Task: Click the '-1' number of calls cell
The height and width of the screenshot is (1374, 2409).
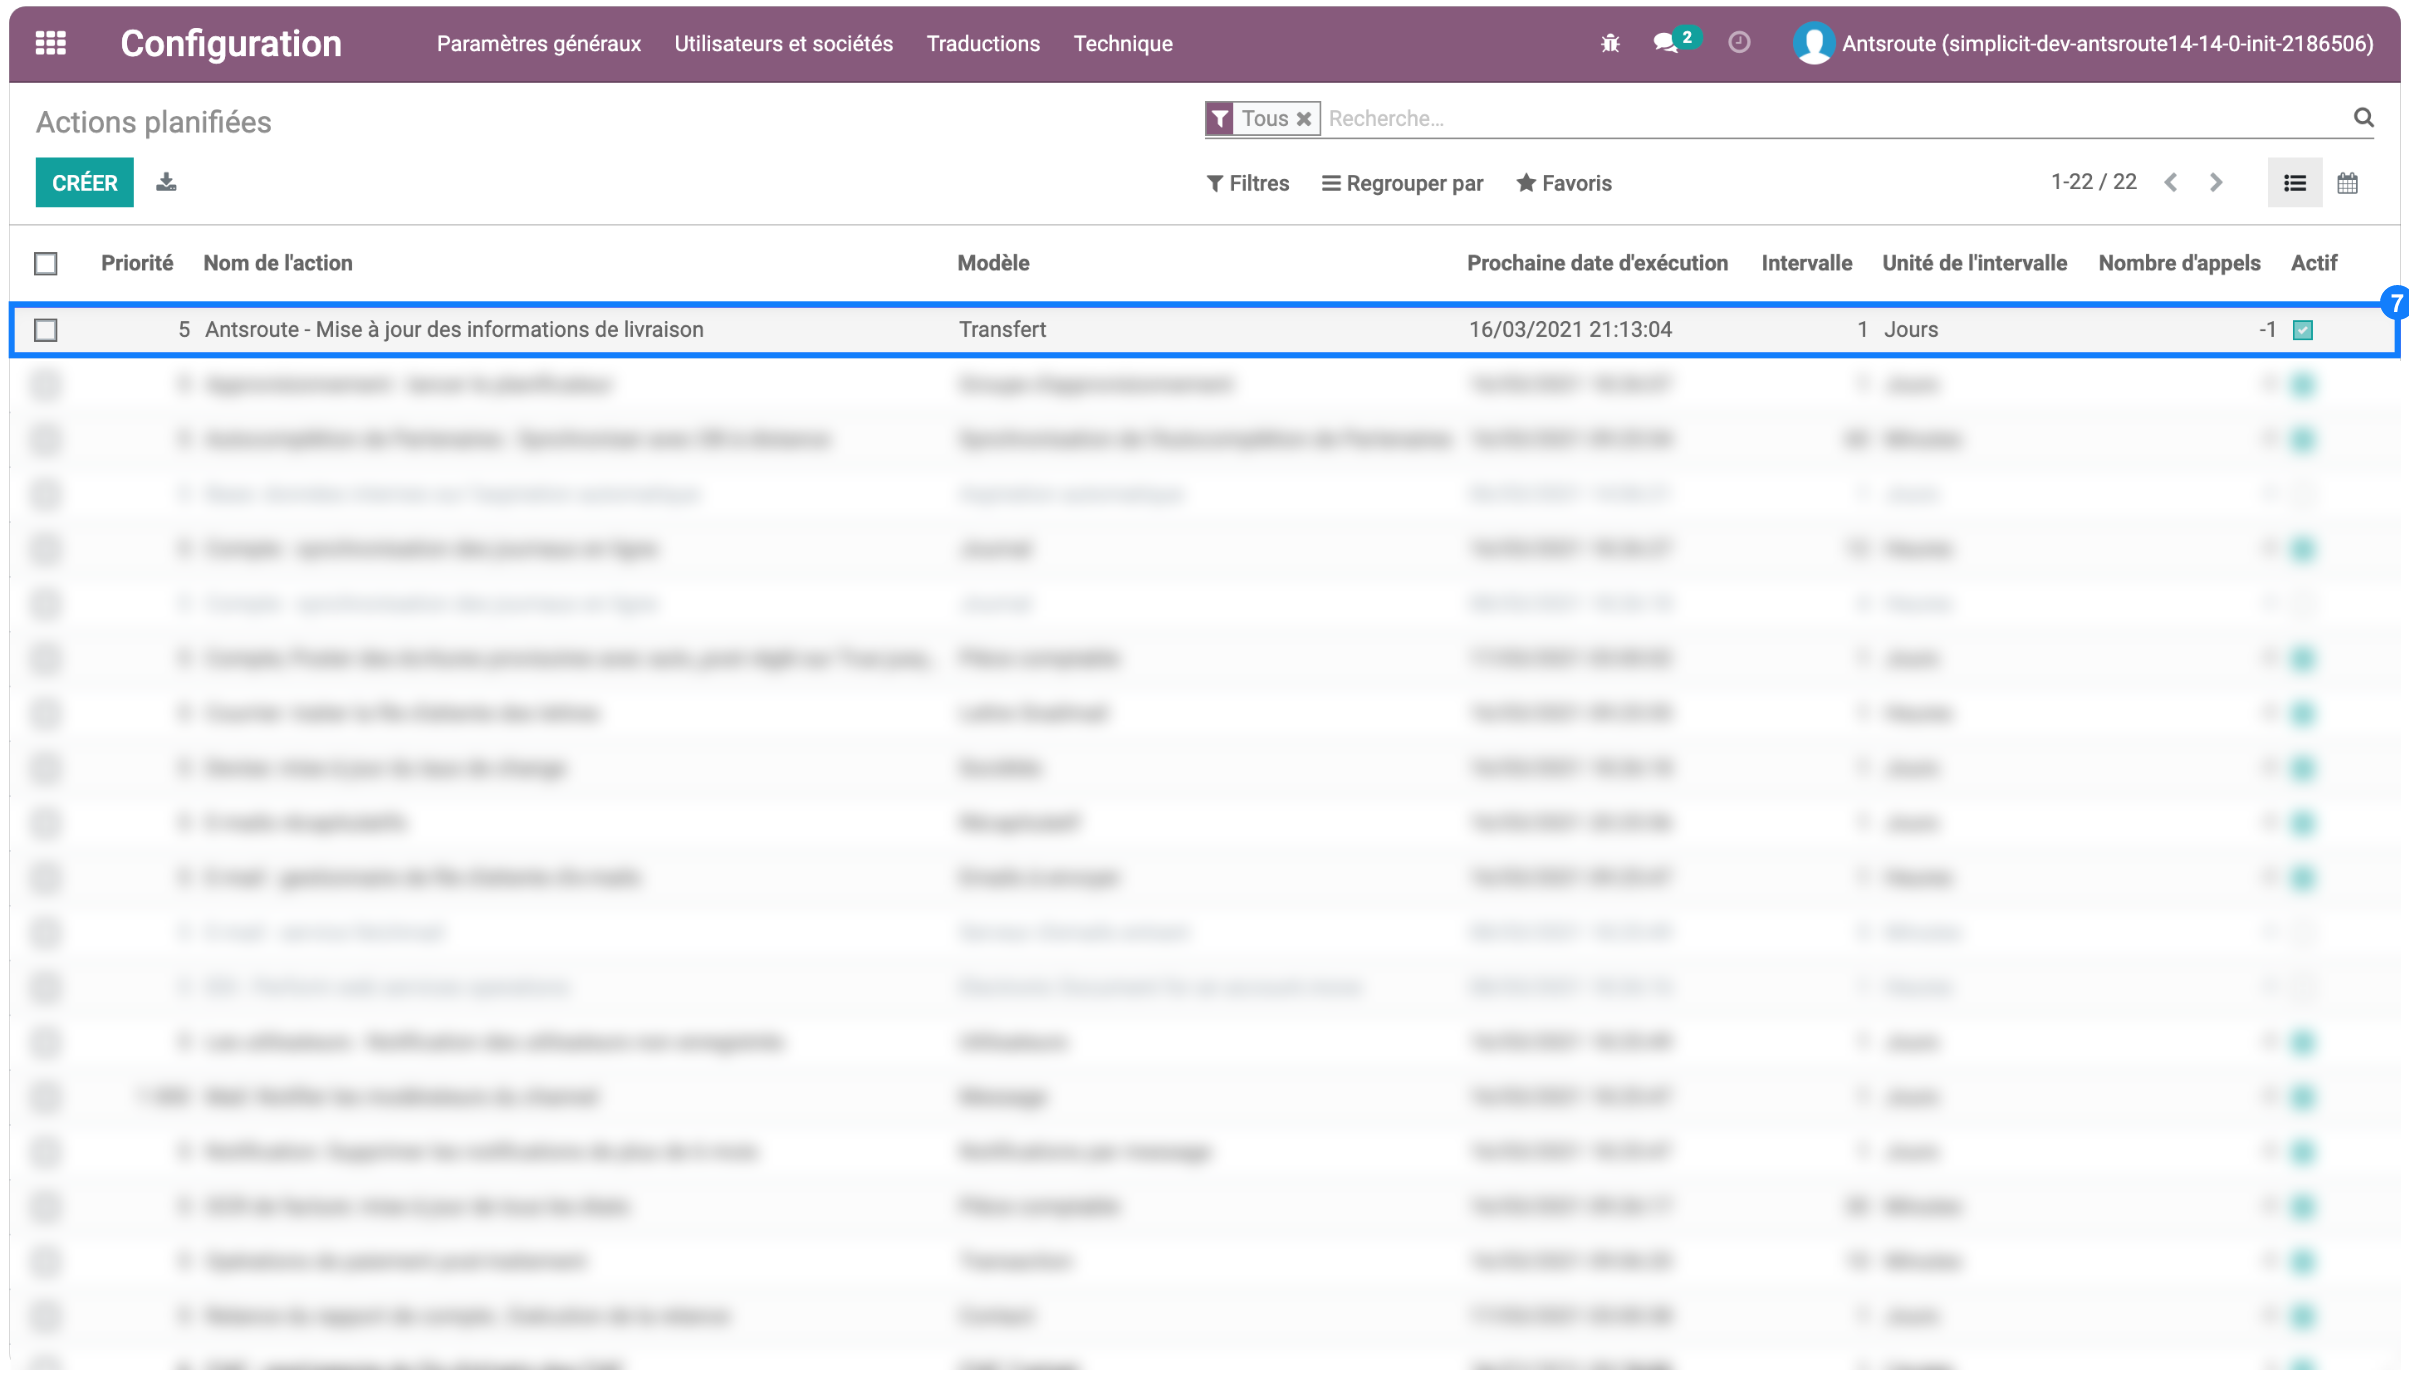Action: coord(2267,329)
